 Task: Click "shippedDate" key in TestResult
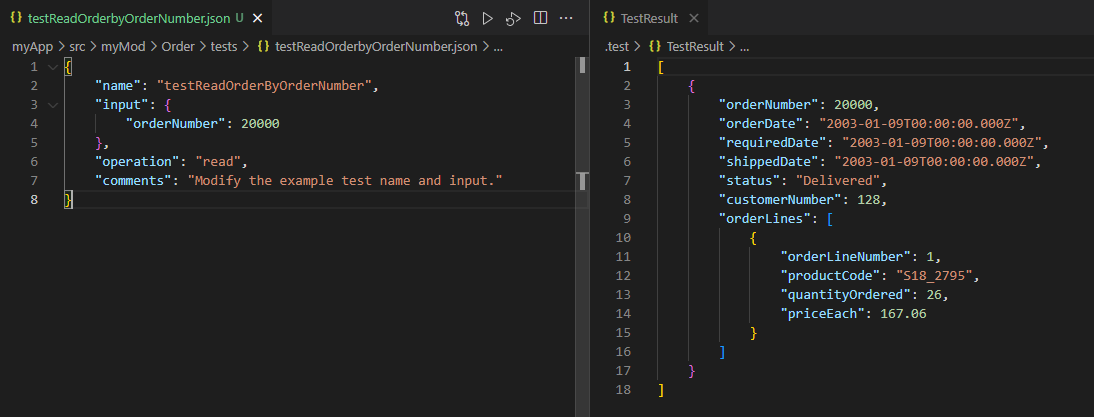pyautogui.click(x=770, y=162)
